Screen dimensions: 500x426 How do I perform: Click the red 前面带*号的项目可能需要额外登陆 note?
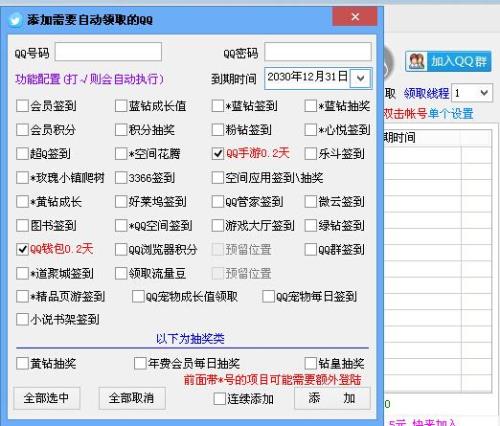[273, 380]
